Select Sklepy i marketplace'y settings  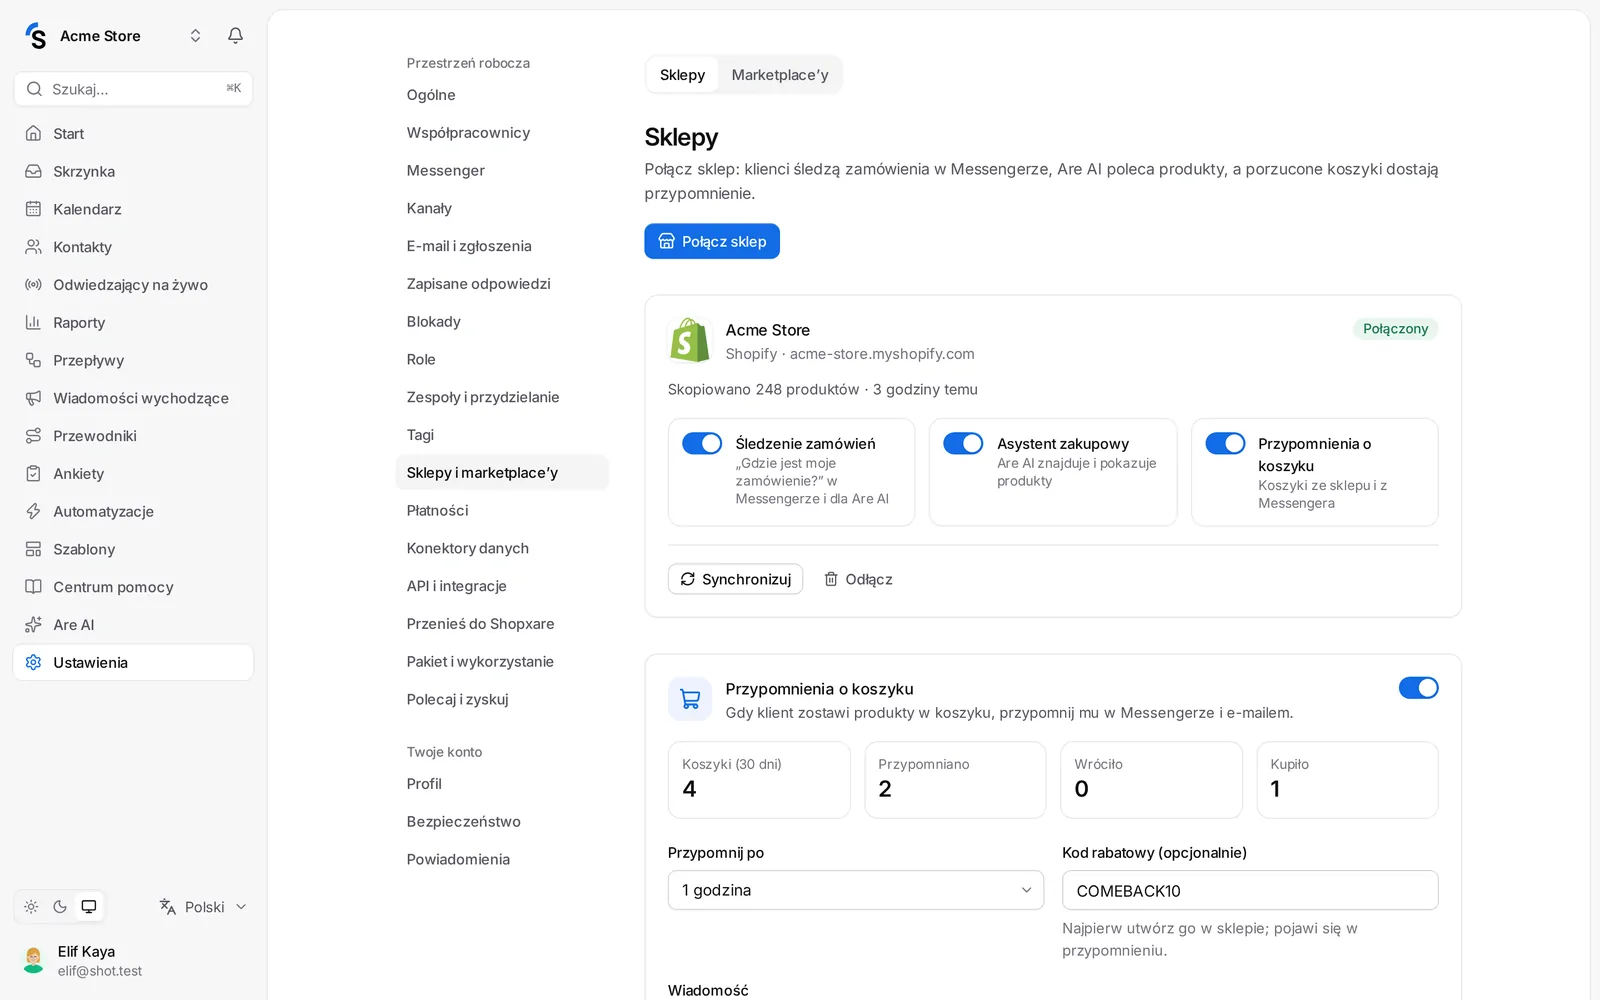click(x=501, y=473)
